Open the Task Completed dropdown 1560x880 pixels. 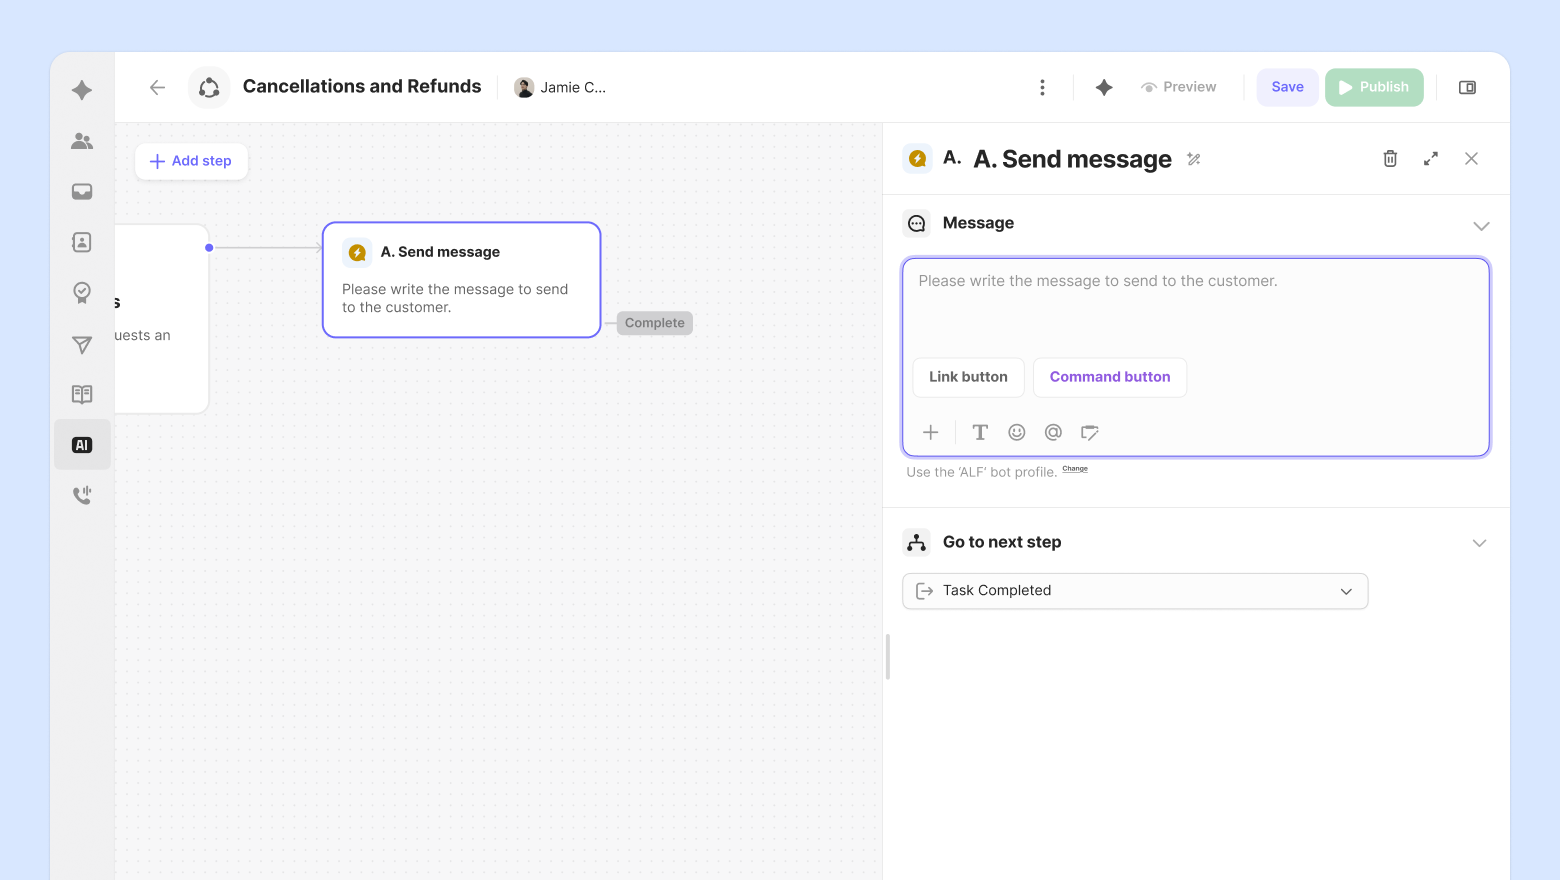(x=1135, y=591)
